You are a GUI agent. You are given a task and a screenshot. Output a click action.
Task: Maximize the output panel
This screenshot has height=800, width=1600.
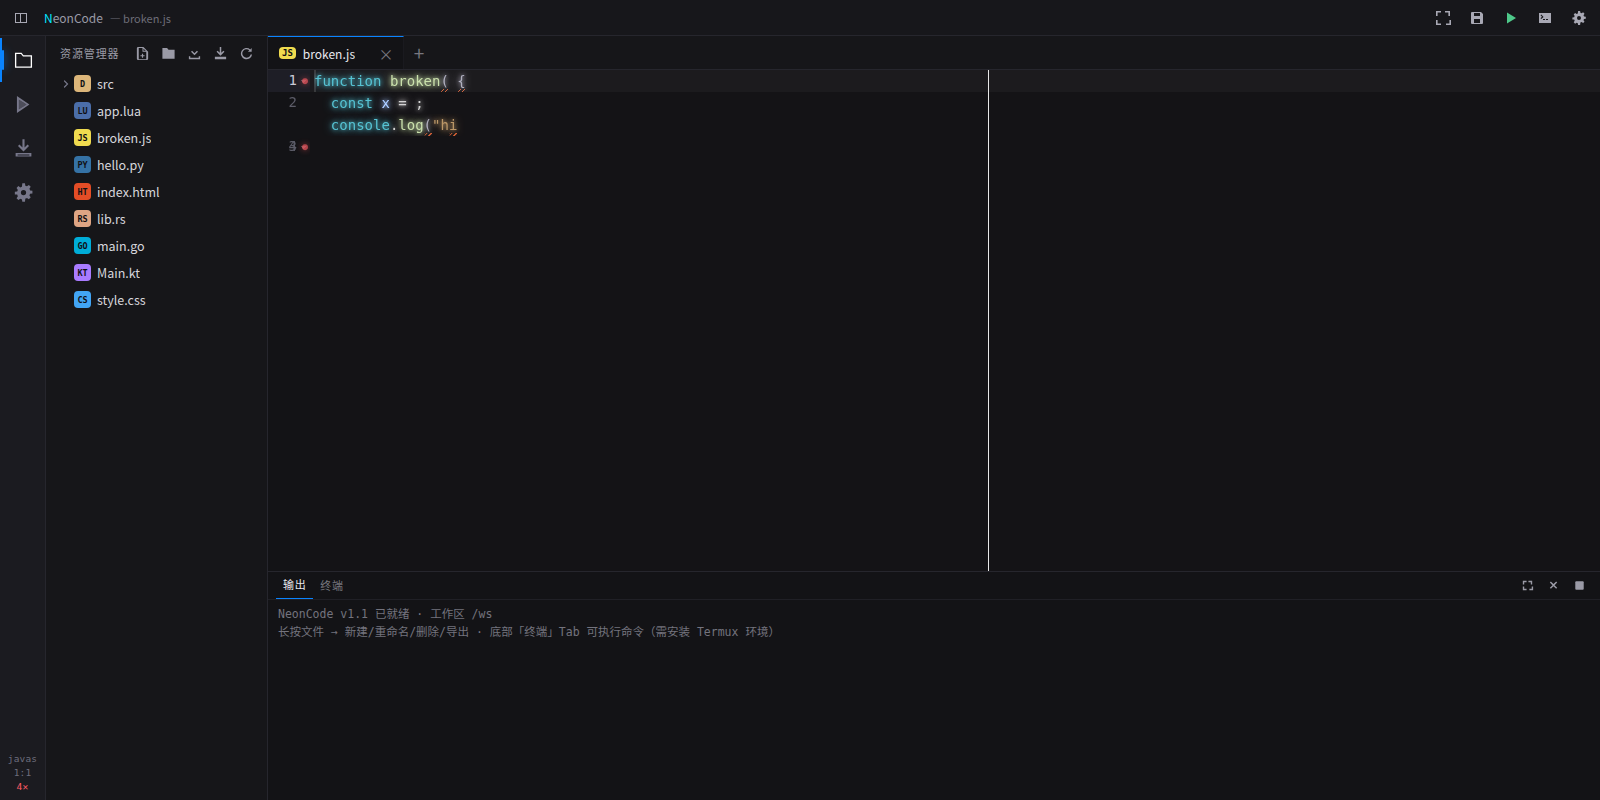[1527, 586]
